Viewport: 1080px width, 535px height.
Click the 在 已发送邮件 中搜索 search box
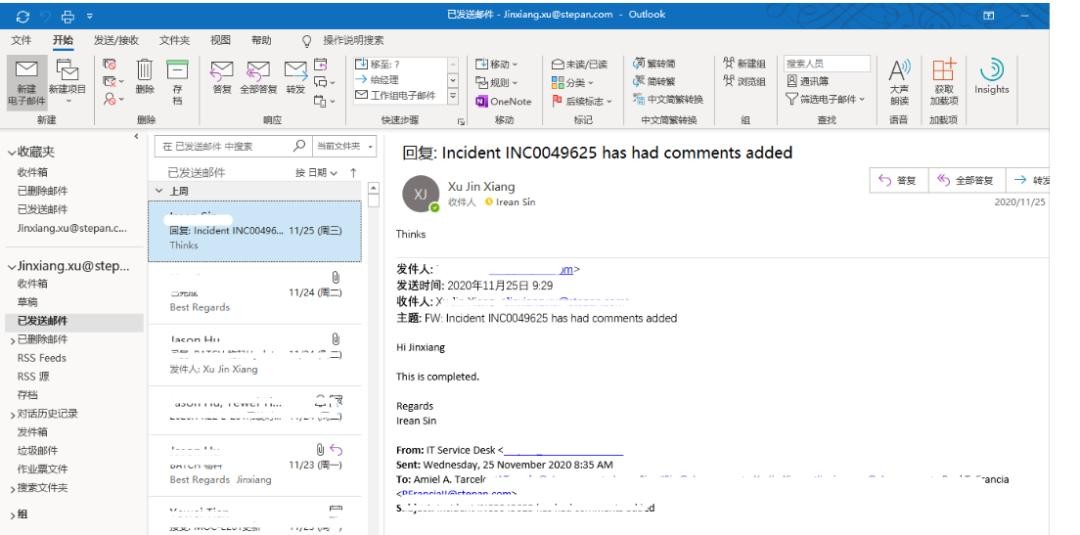click(x=233, y=146)
